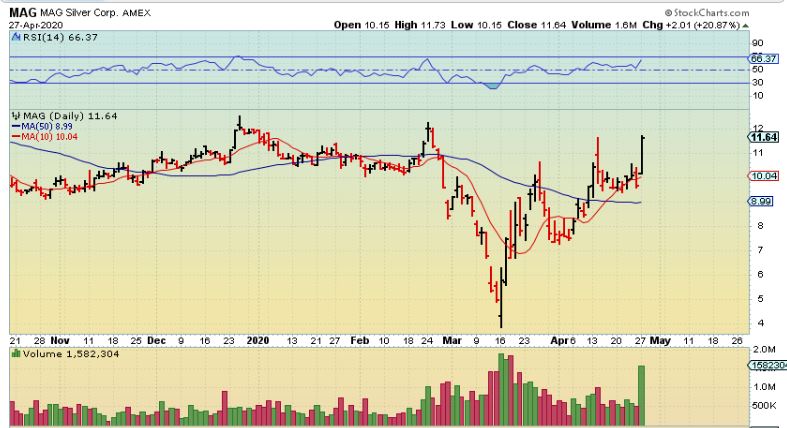Click the mid-March price bar with lowest low
The width and height of the screenshot is (787, 428).
point(500,297)
